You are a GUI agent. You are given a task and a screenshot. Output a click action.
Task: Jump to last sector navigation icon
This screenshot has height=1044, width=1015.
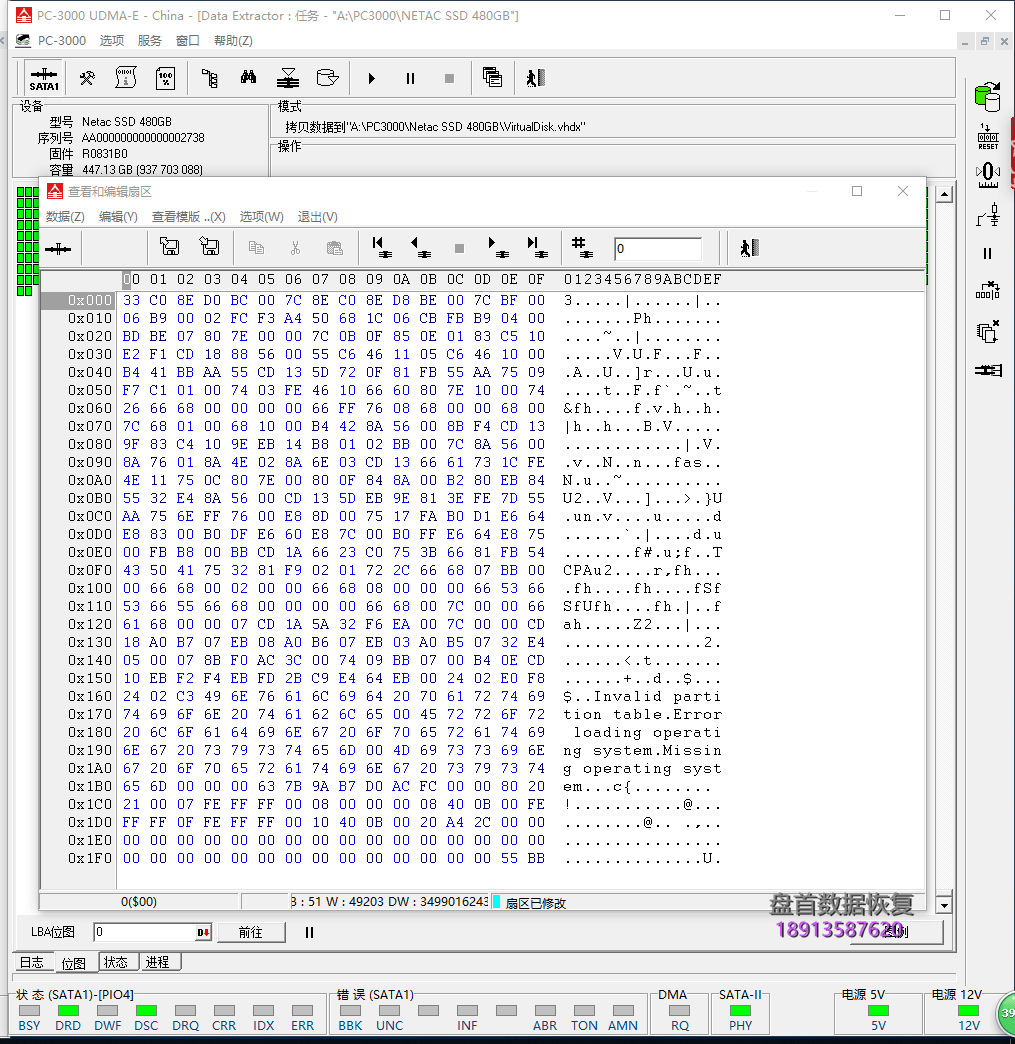click(x=537, y=248)
